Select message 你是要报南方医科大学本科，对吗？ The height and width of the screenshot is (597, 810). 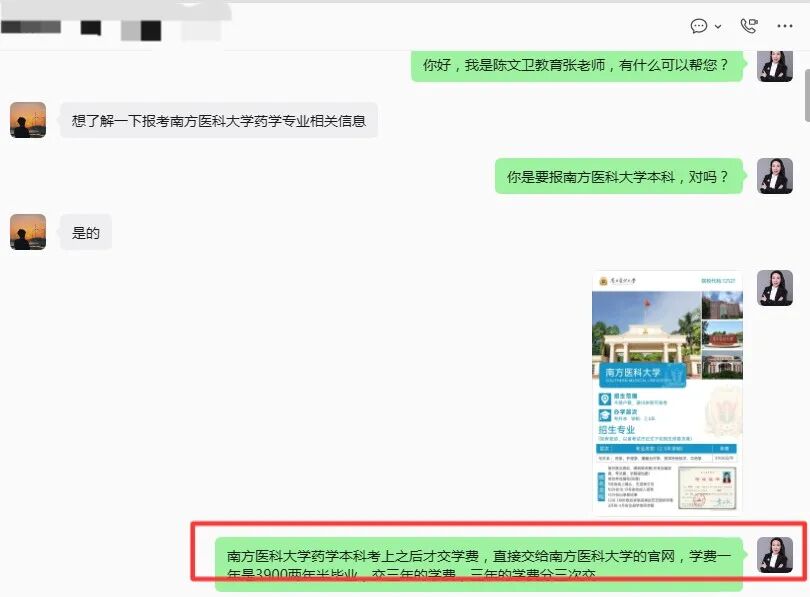pos(618,177)
